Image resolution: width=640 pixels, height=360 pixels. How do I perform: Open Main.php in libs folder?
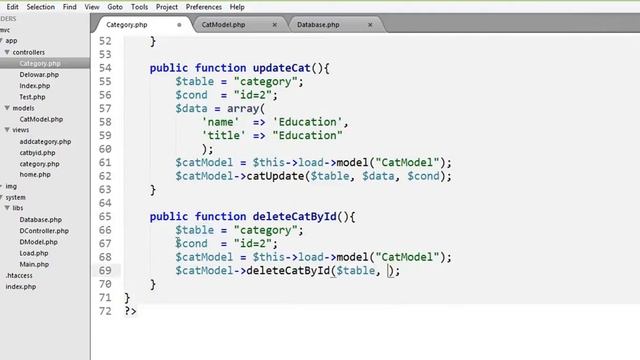(x=34, y=264)
